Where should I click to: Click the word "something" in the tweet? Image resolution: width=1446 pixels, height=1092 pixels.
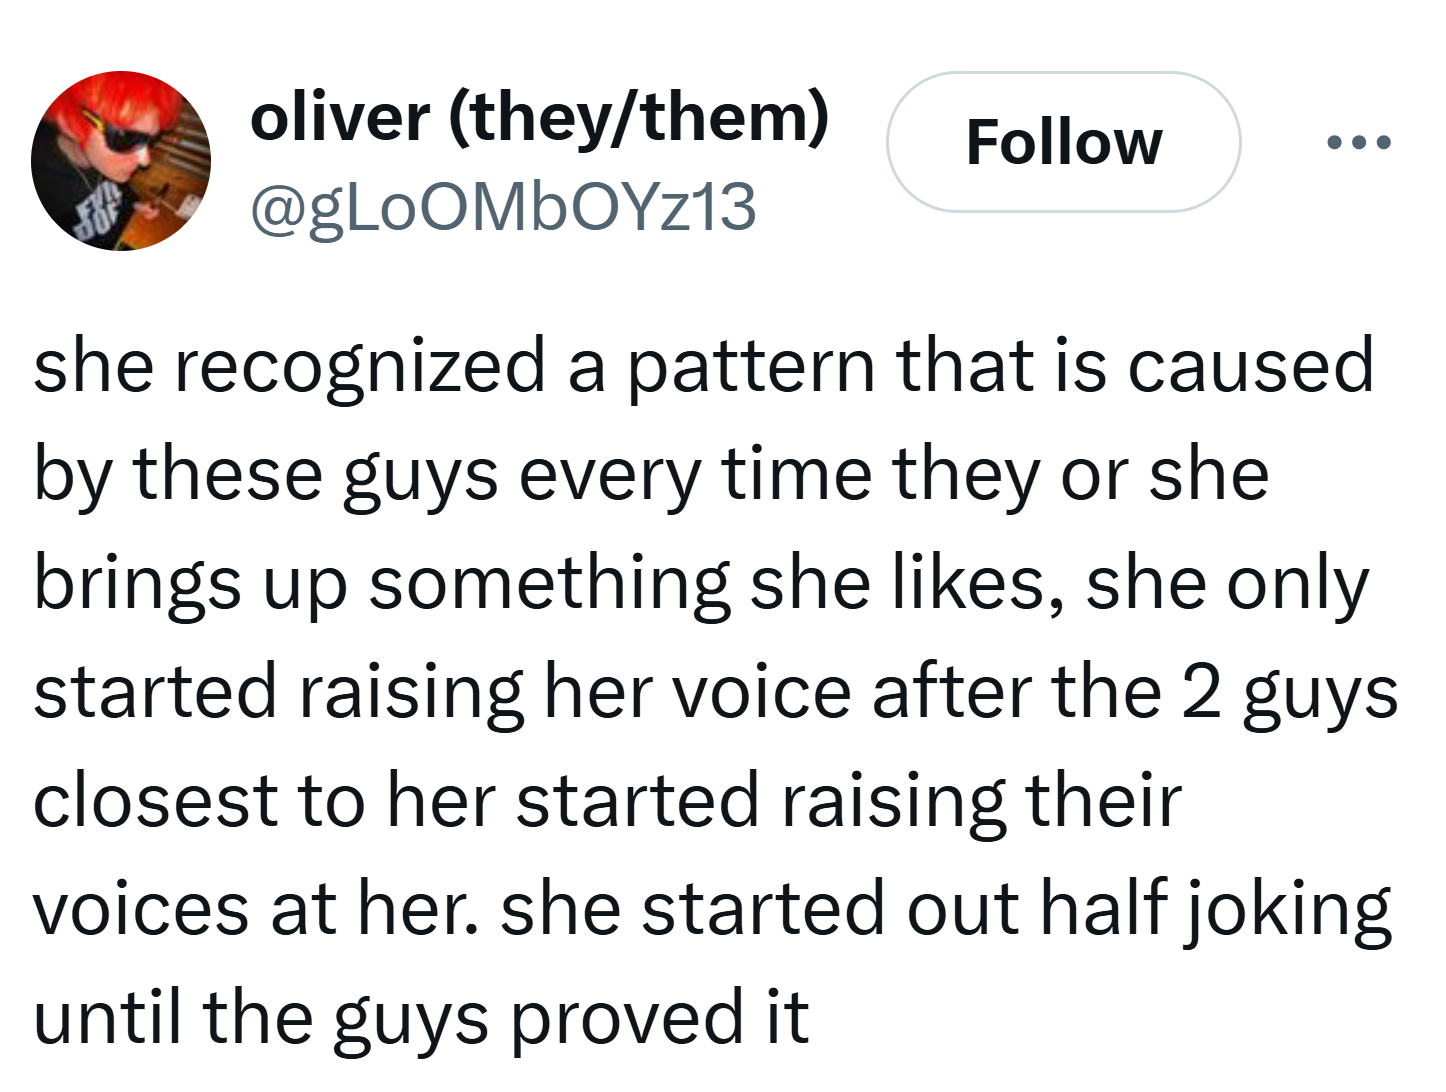550,584
